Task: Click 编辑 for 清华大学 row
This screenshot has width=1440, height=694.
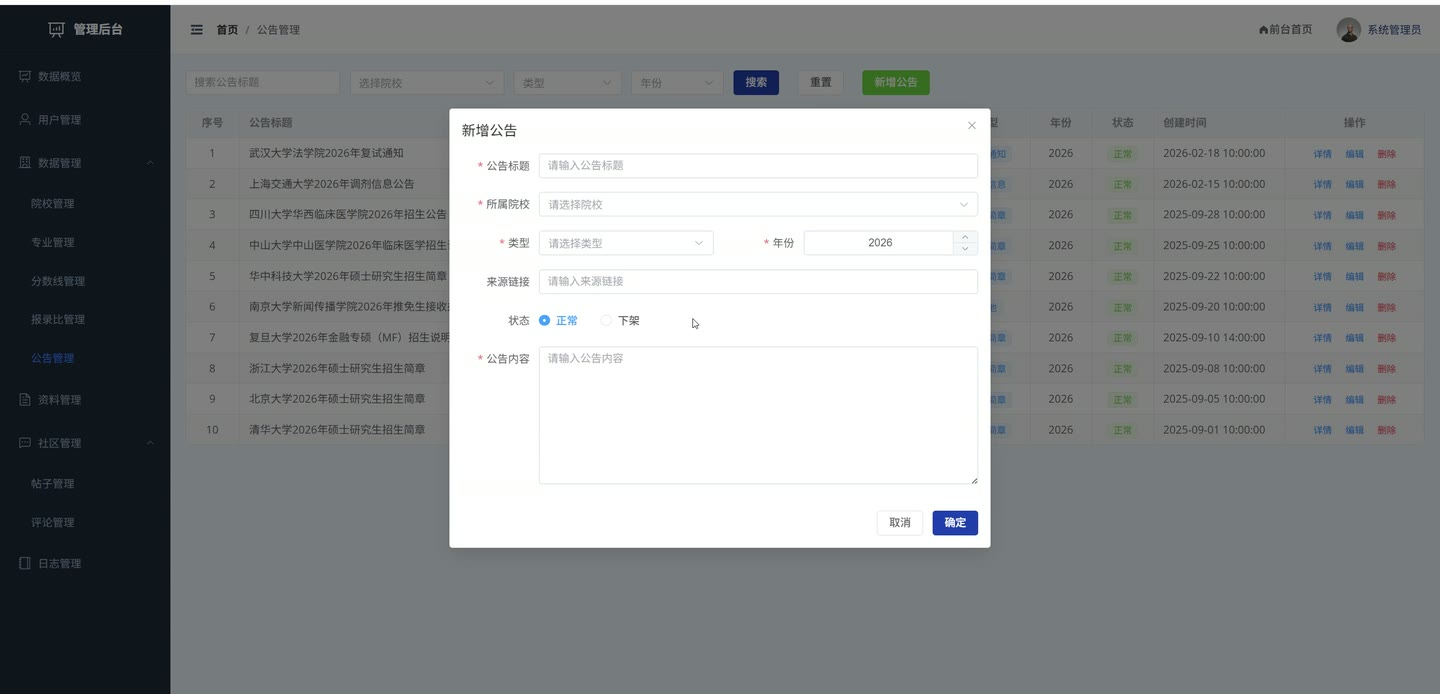Action: pos(1354,430)
